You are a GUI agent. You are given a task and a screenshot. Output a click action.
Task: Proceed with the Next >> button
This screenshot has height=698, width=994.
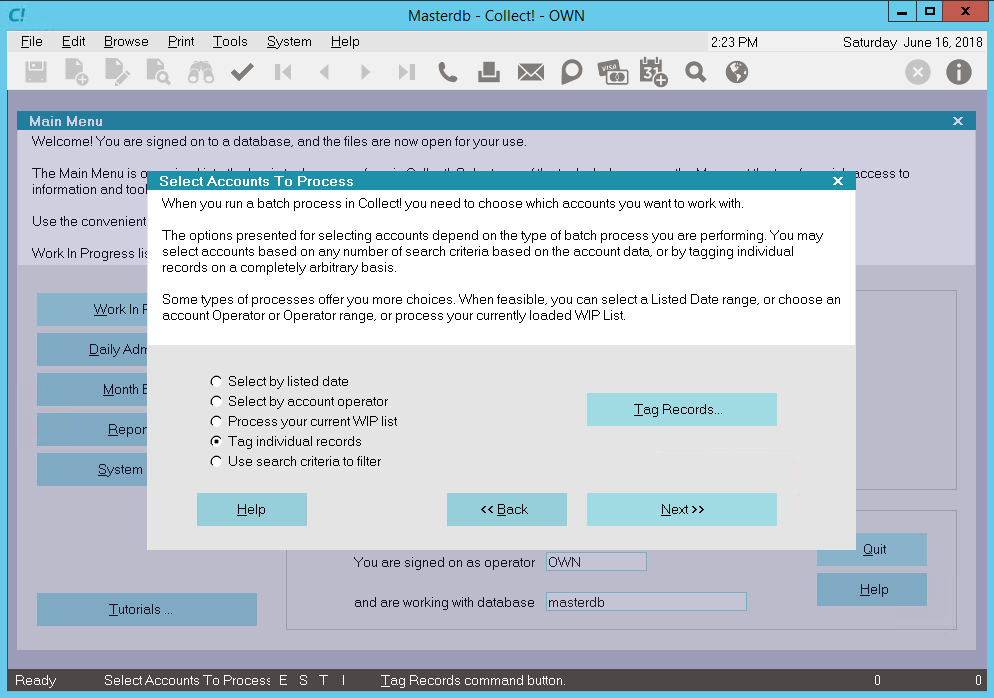click(x=681, y=510)
